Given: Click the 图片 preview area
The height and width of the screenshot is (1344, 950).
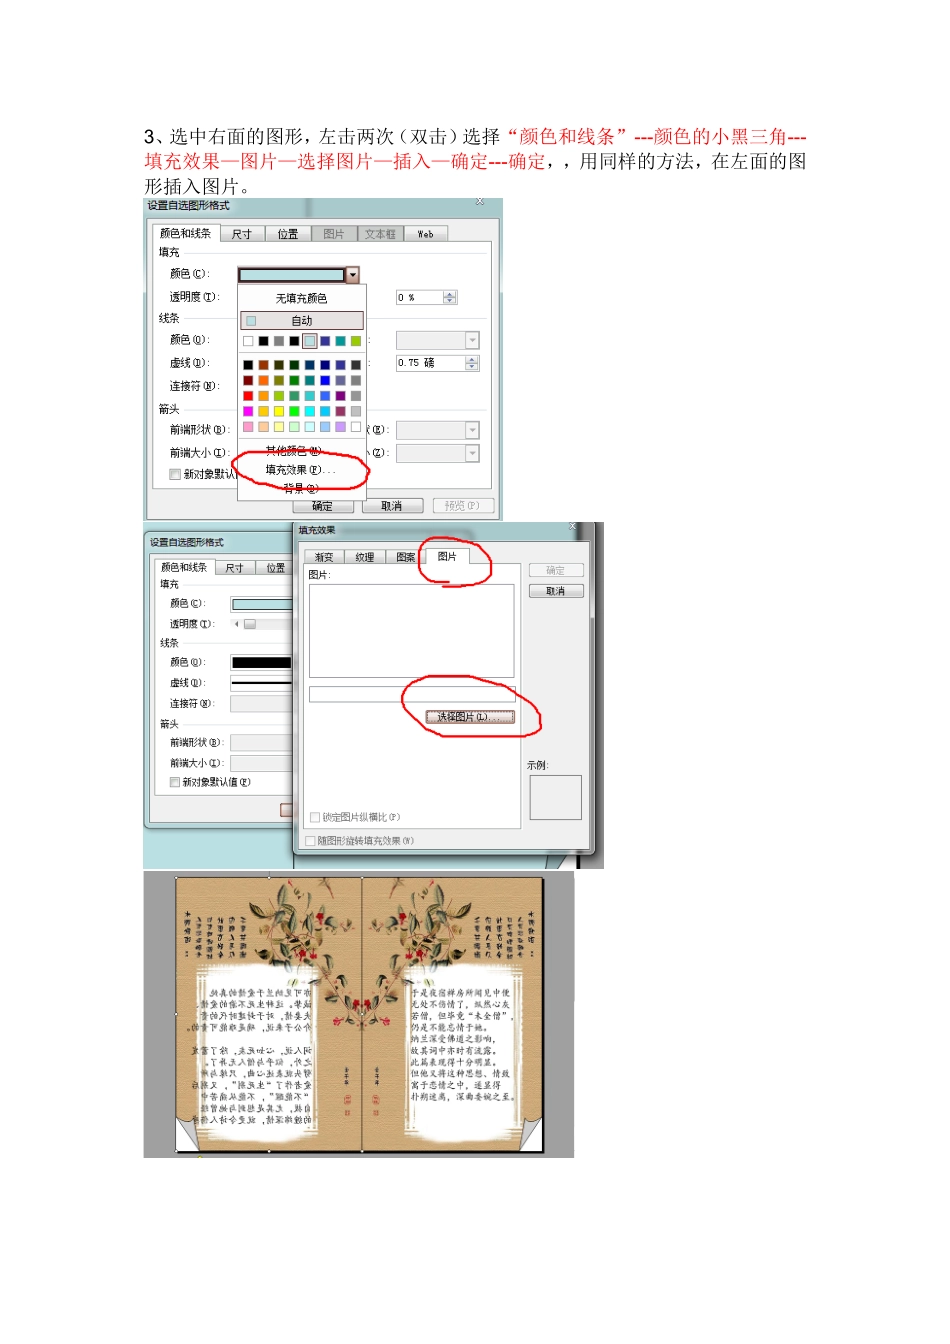Looking at the screenshot, I should tap(412, 631).
